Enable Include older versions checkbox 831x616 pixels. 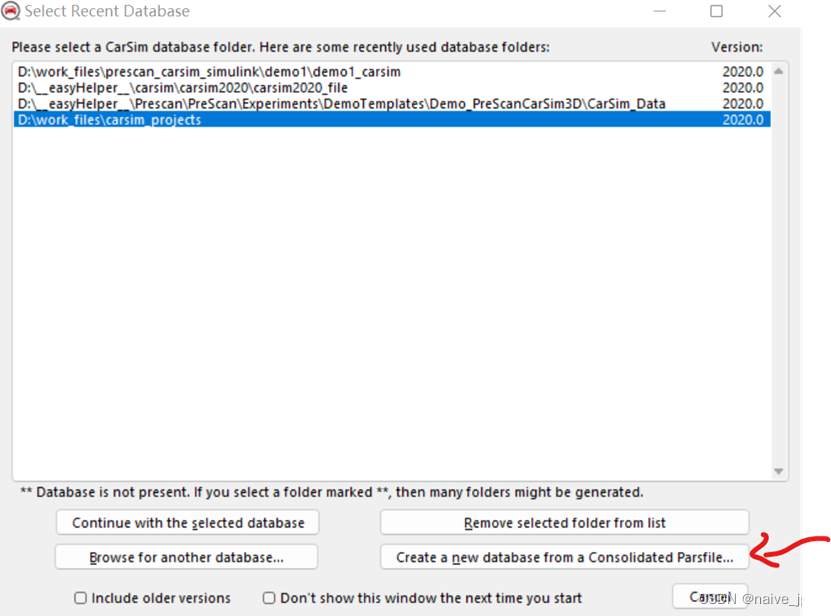click(81, 598)
